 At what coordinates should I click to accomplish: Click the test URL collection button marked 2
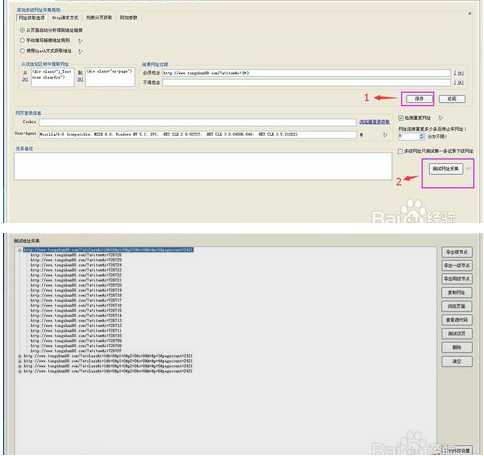click(446, 169)
